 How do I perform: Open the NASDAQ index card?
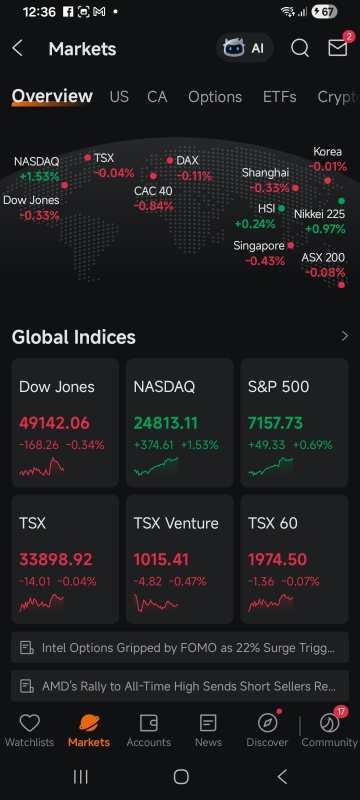pos(179,422)
